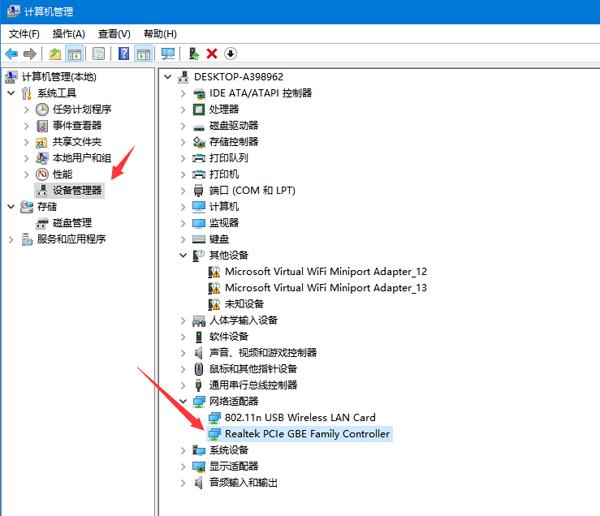Collapse the DESKTOP-A398962 root node
Screen dimensions: 600x516
click(x=168, y=77)
